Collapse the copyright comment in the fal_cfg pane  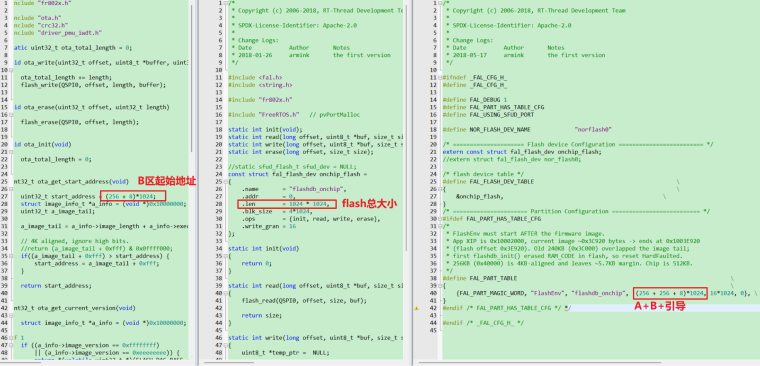[x=440, y=3]
